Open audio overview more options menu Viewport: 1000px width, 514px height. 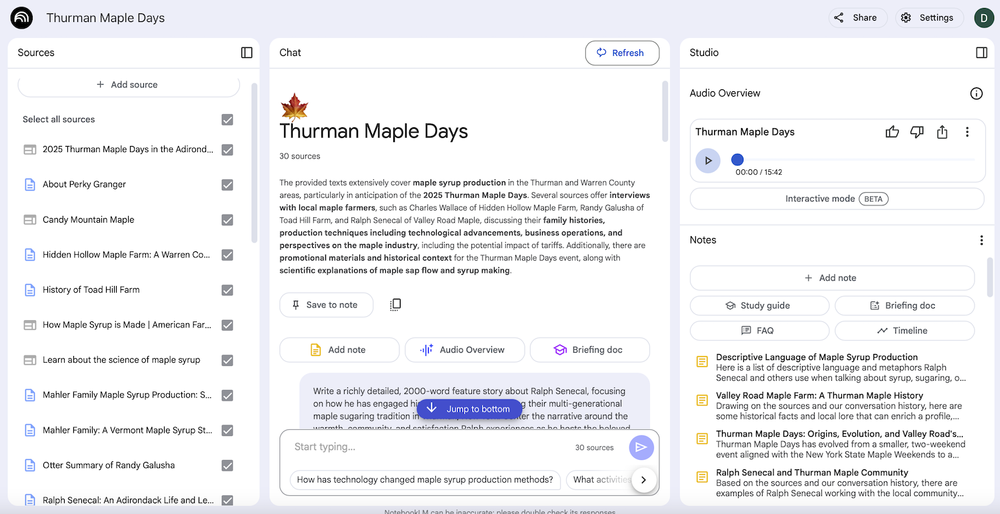click(967, 132)
